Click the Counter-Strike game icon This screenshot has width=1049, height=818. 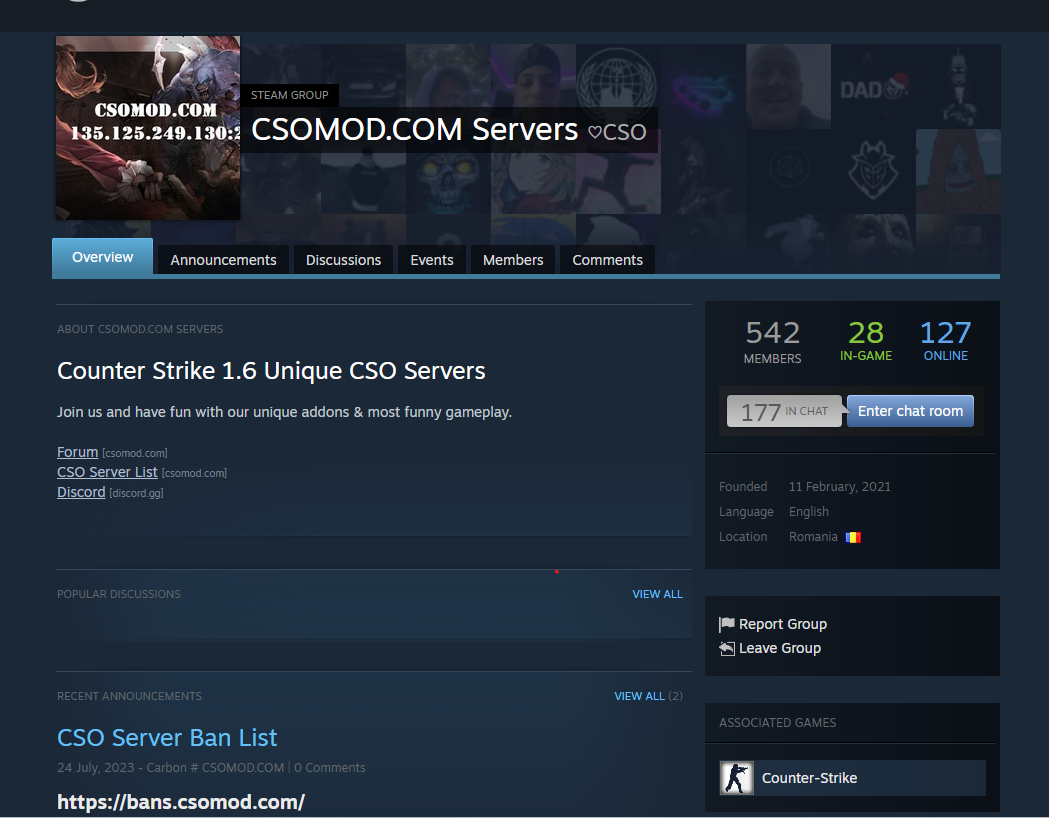(x=737, y=778)
